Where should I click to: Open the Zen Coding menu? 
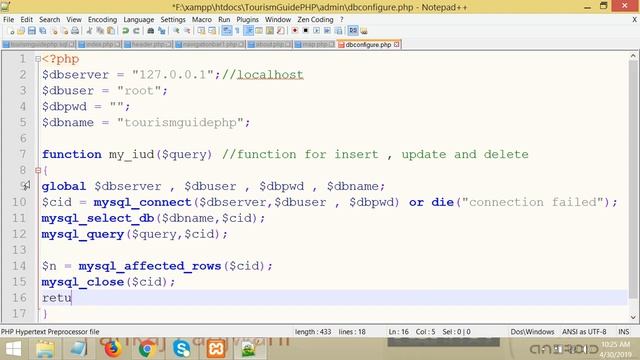[315, 20]
